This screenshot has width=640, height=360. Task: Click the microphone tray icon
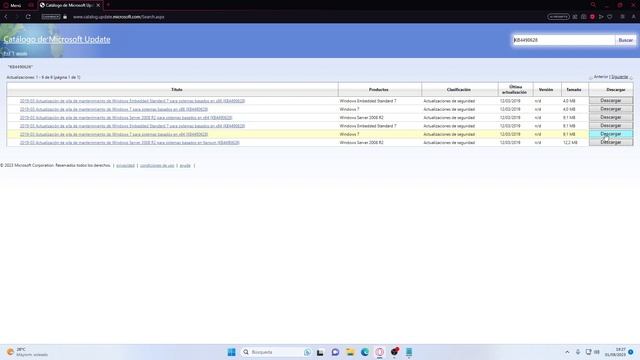[x=578, y=352]
